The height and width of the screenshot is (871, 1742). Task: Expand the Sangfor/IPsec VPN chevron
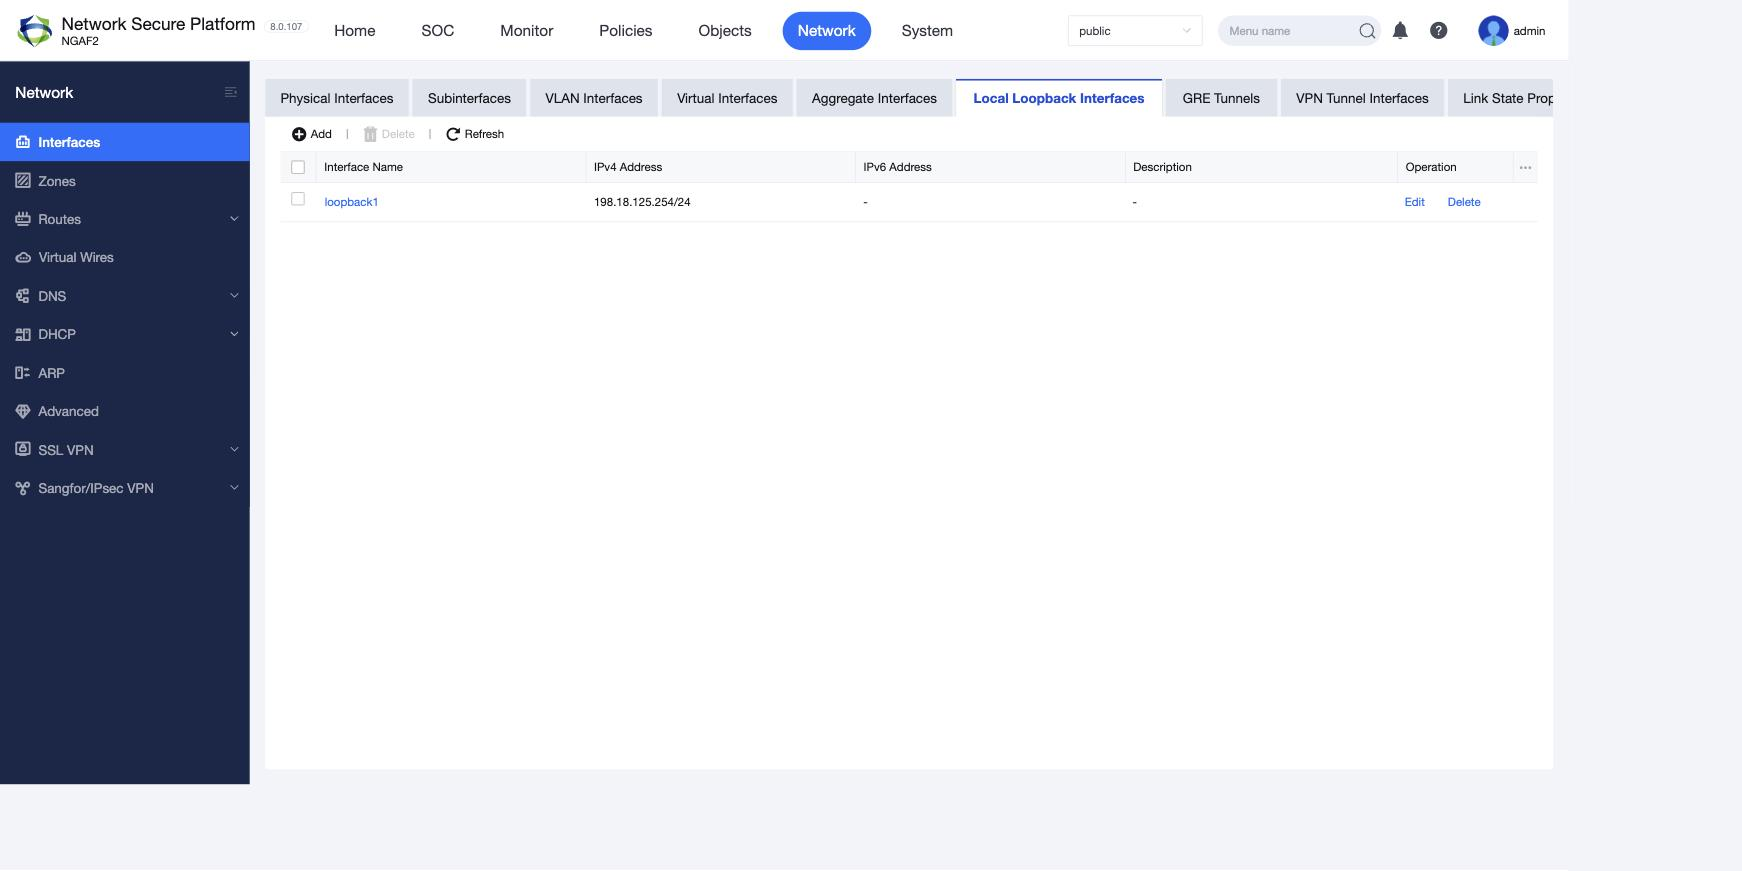pos(234,488)
